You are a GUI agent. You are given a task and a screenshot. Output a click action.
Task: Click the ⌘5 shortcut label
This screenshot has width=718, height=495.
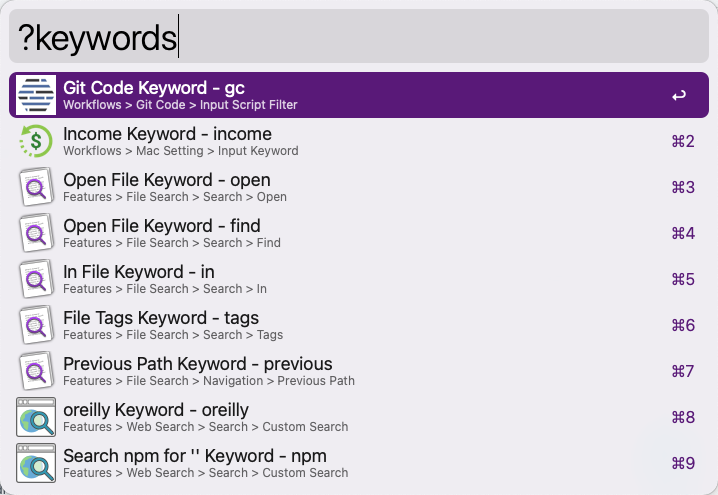click(683, 279)
